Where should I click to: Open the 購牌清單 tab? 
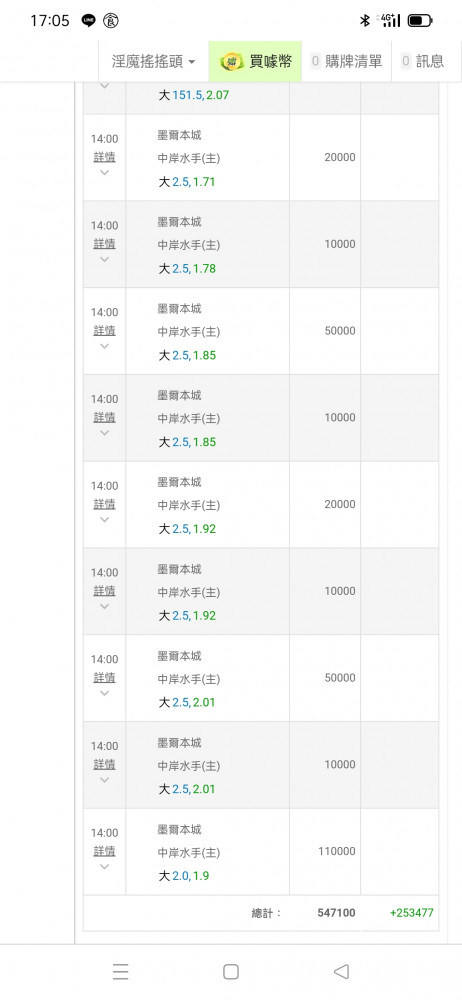pyautogui.click(x=346, y=61)
